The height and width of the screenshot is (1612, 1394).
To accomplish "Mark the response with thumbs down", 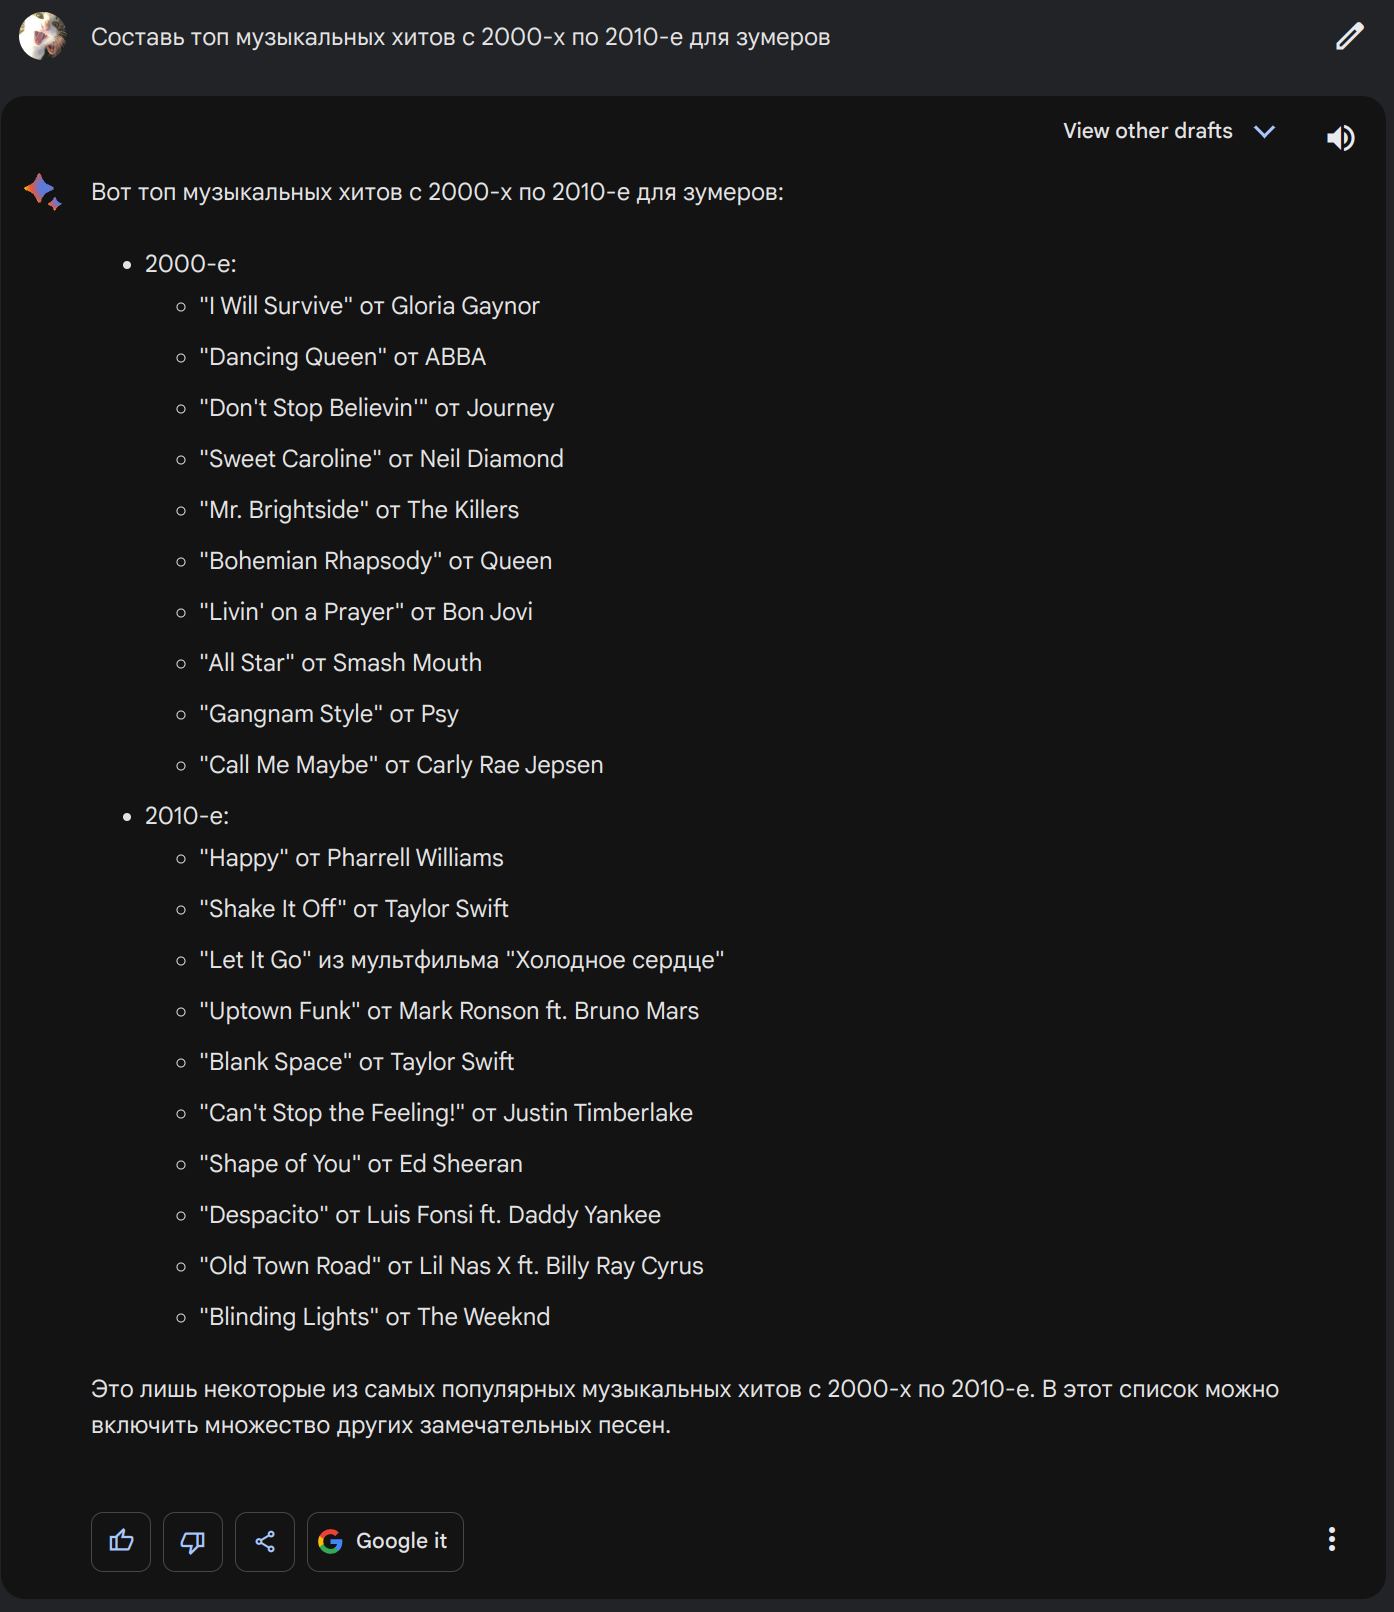I will click(x=193, y=1541).
